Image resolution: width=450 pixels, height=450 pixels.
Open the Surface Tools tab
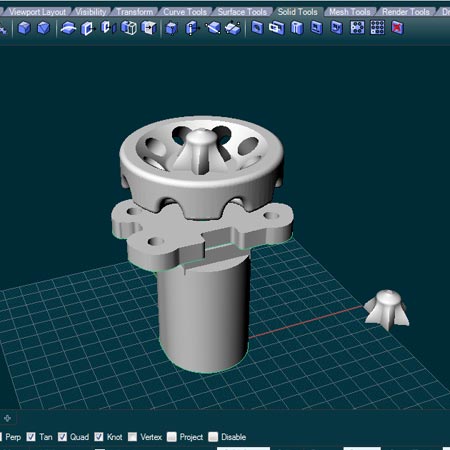click(x=242, y=12)
